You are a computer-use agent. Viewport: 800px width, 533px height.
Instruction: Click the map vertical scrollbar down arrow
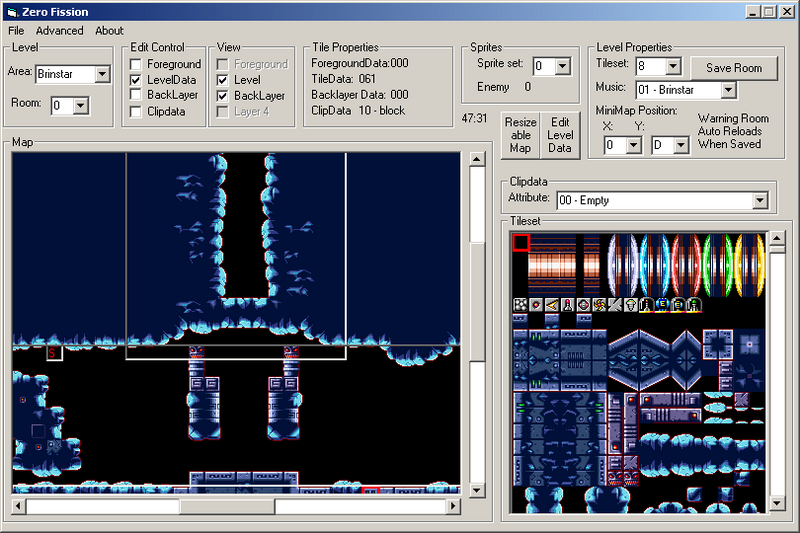tap(477, 491)
